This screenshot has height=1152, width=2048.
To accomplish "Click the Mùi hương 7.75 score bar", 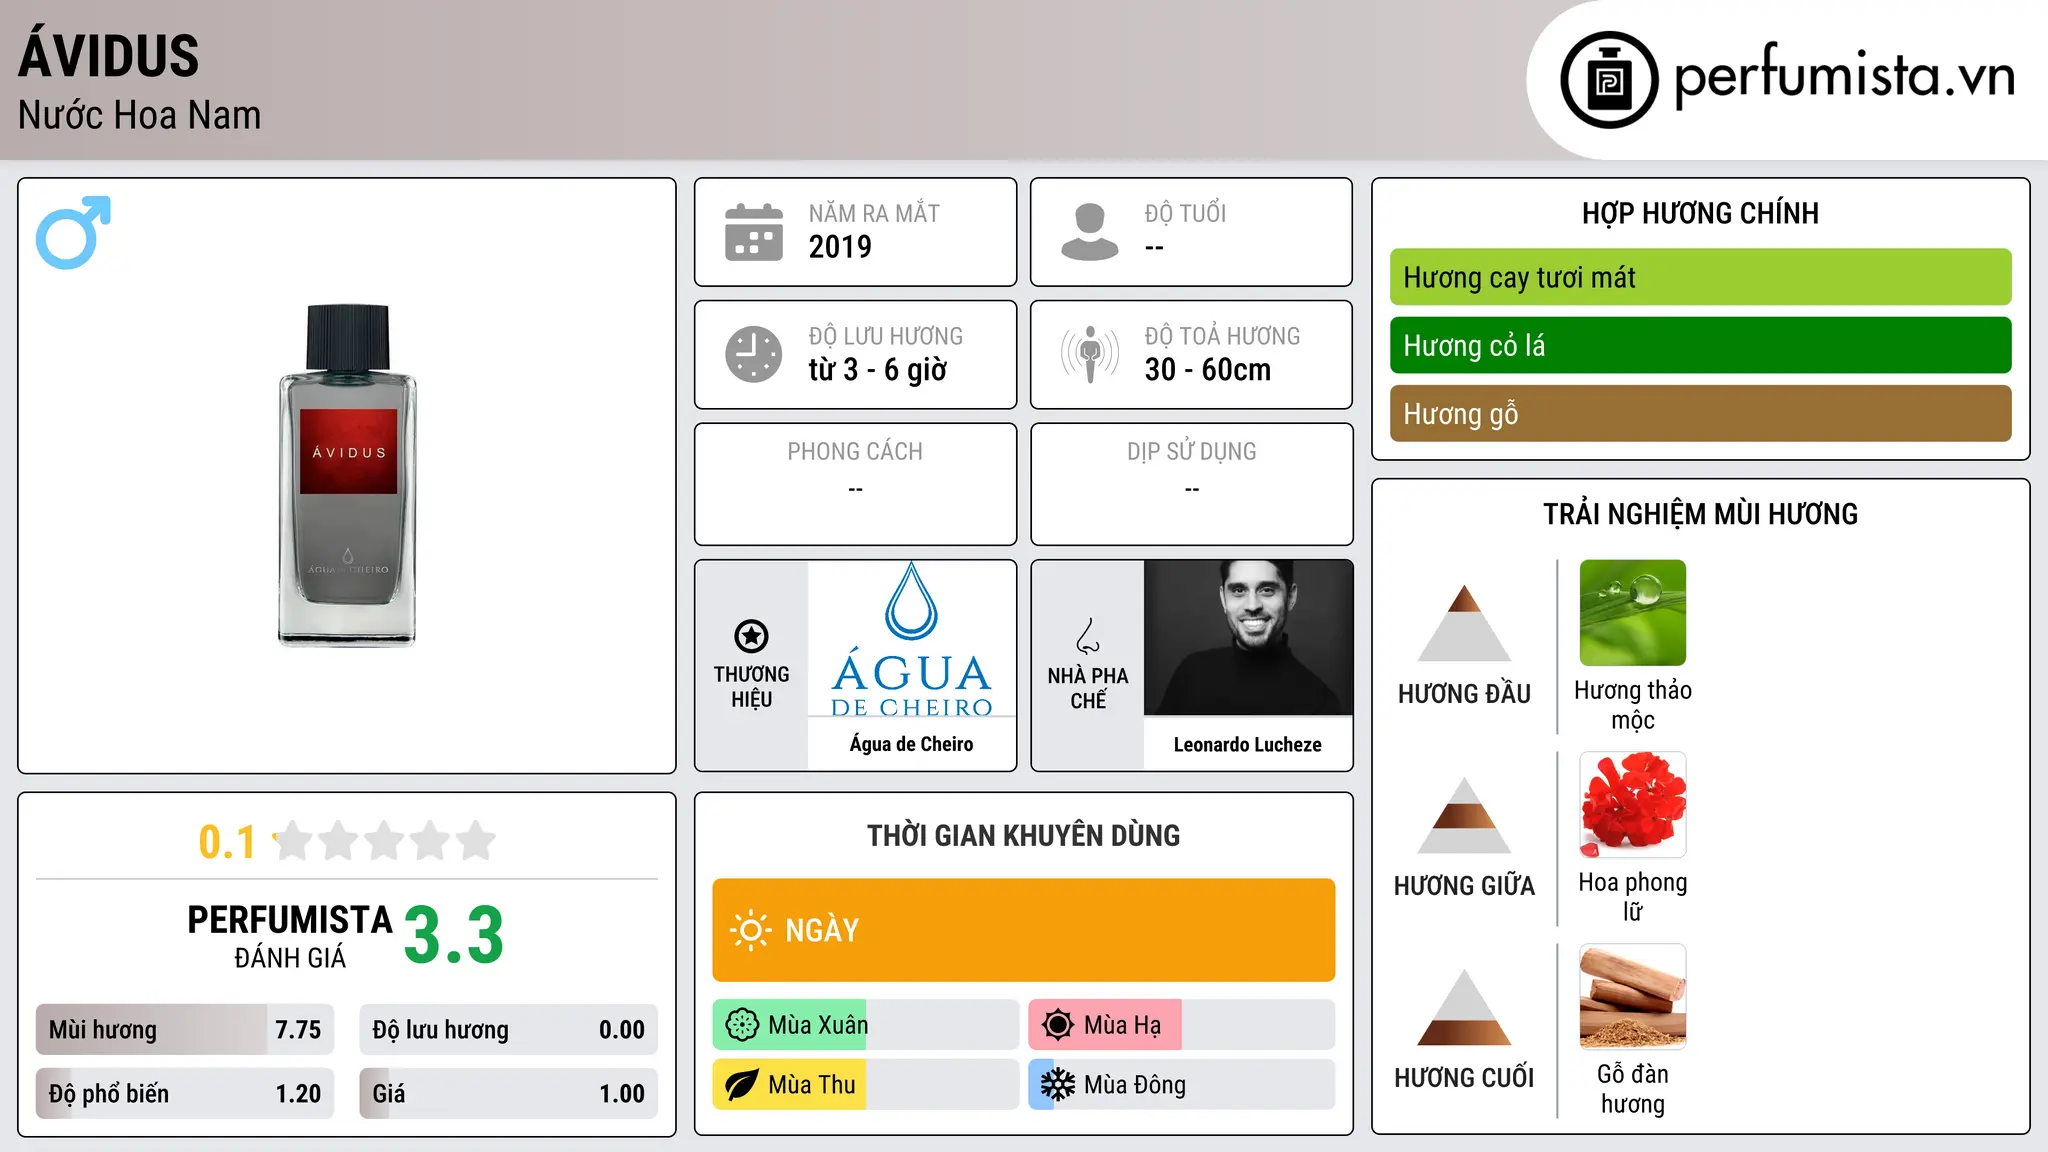I will [185, 1030].
